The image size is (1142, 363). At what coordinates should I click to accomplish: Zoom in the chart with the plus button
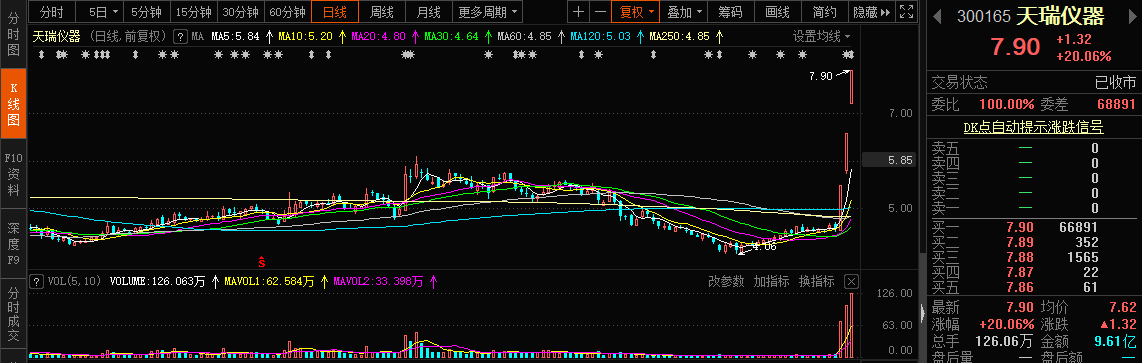[578, 12]
